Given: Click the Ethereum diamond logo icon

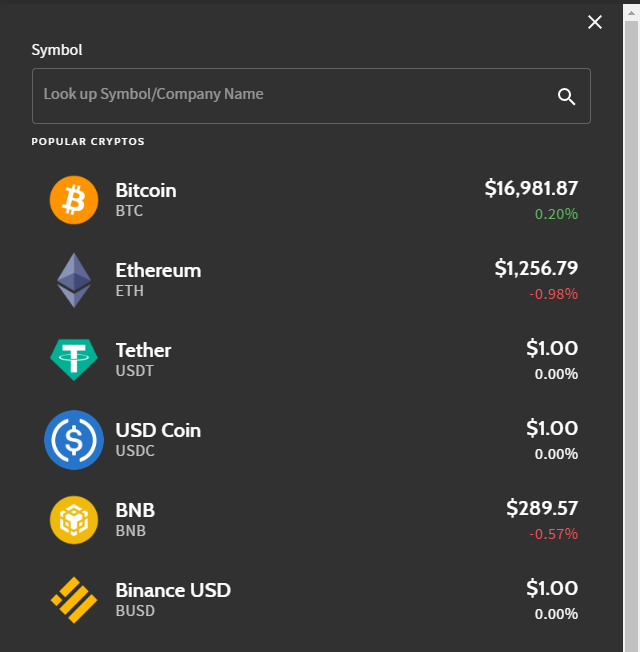Looking at the screenshot, I should coord(73,280).
